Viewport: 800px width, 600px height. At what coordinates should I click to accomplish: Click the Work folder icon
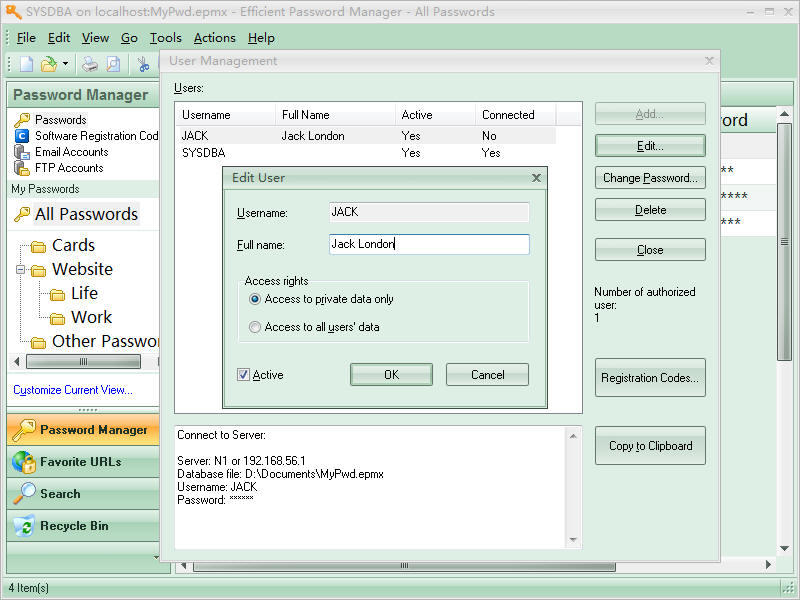pos(57,318)
